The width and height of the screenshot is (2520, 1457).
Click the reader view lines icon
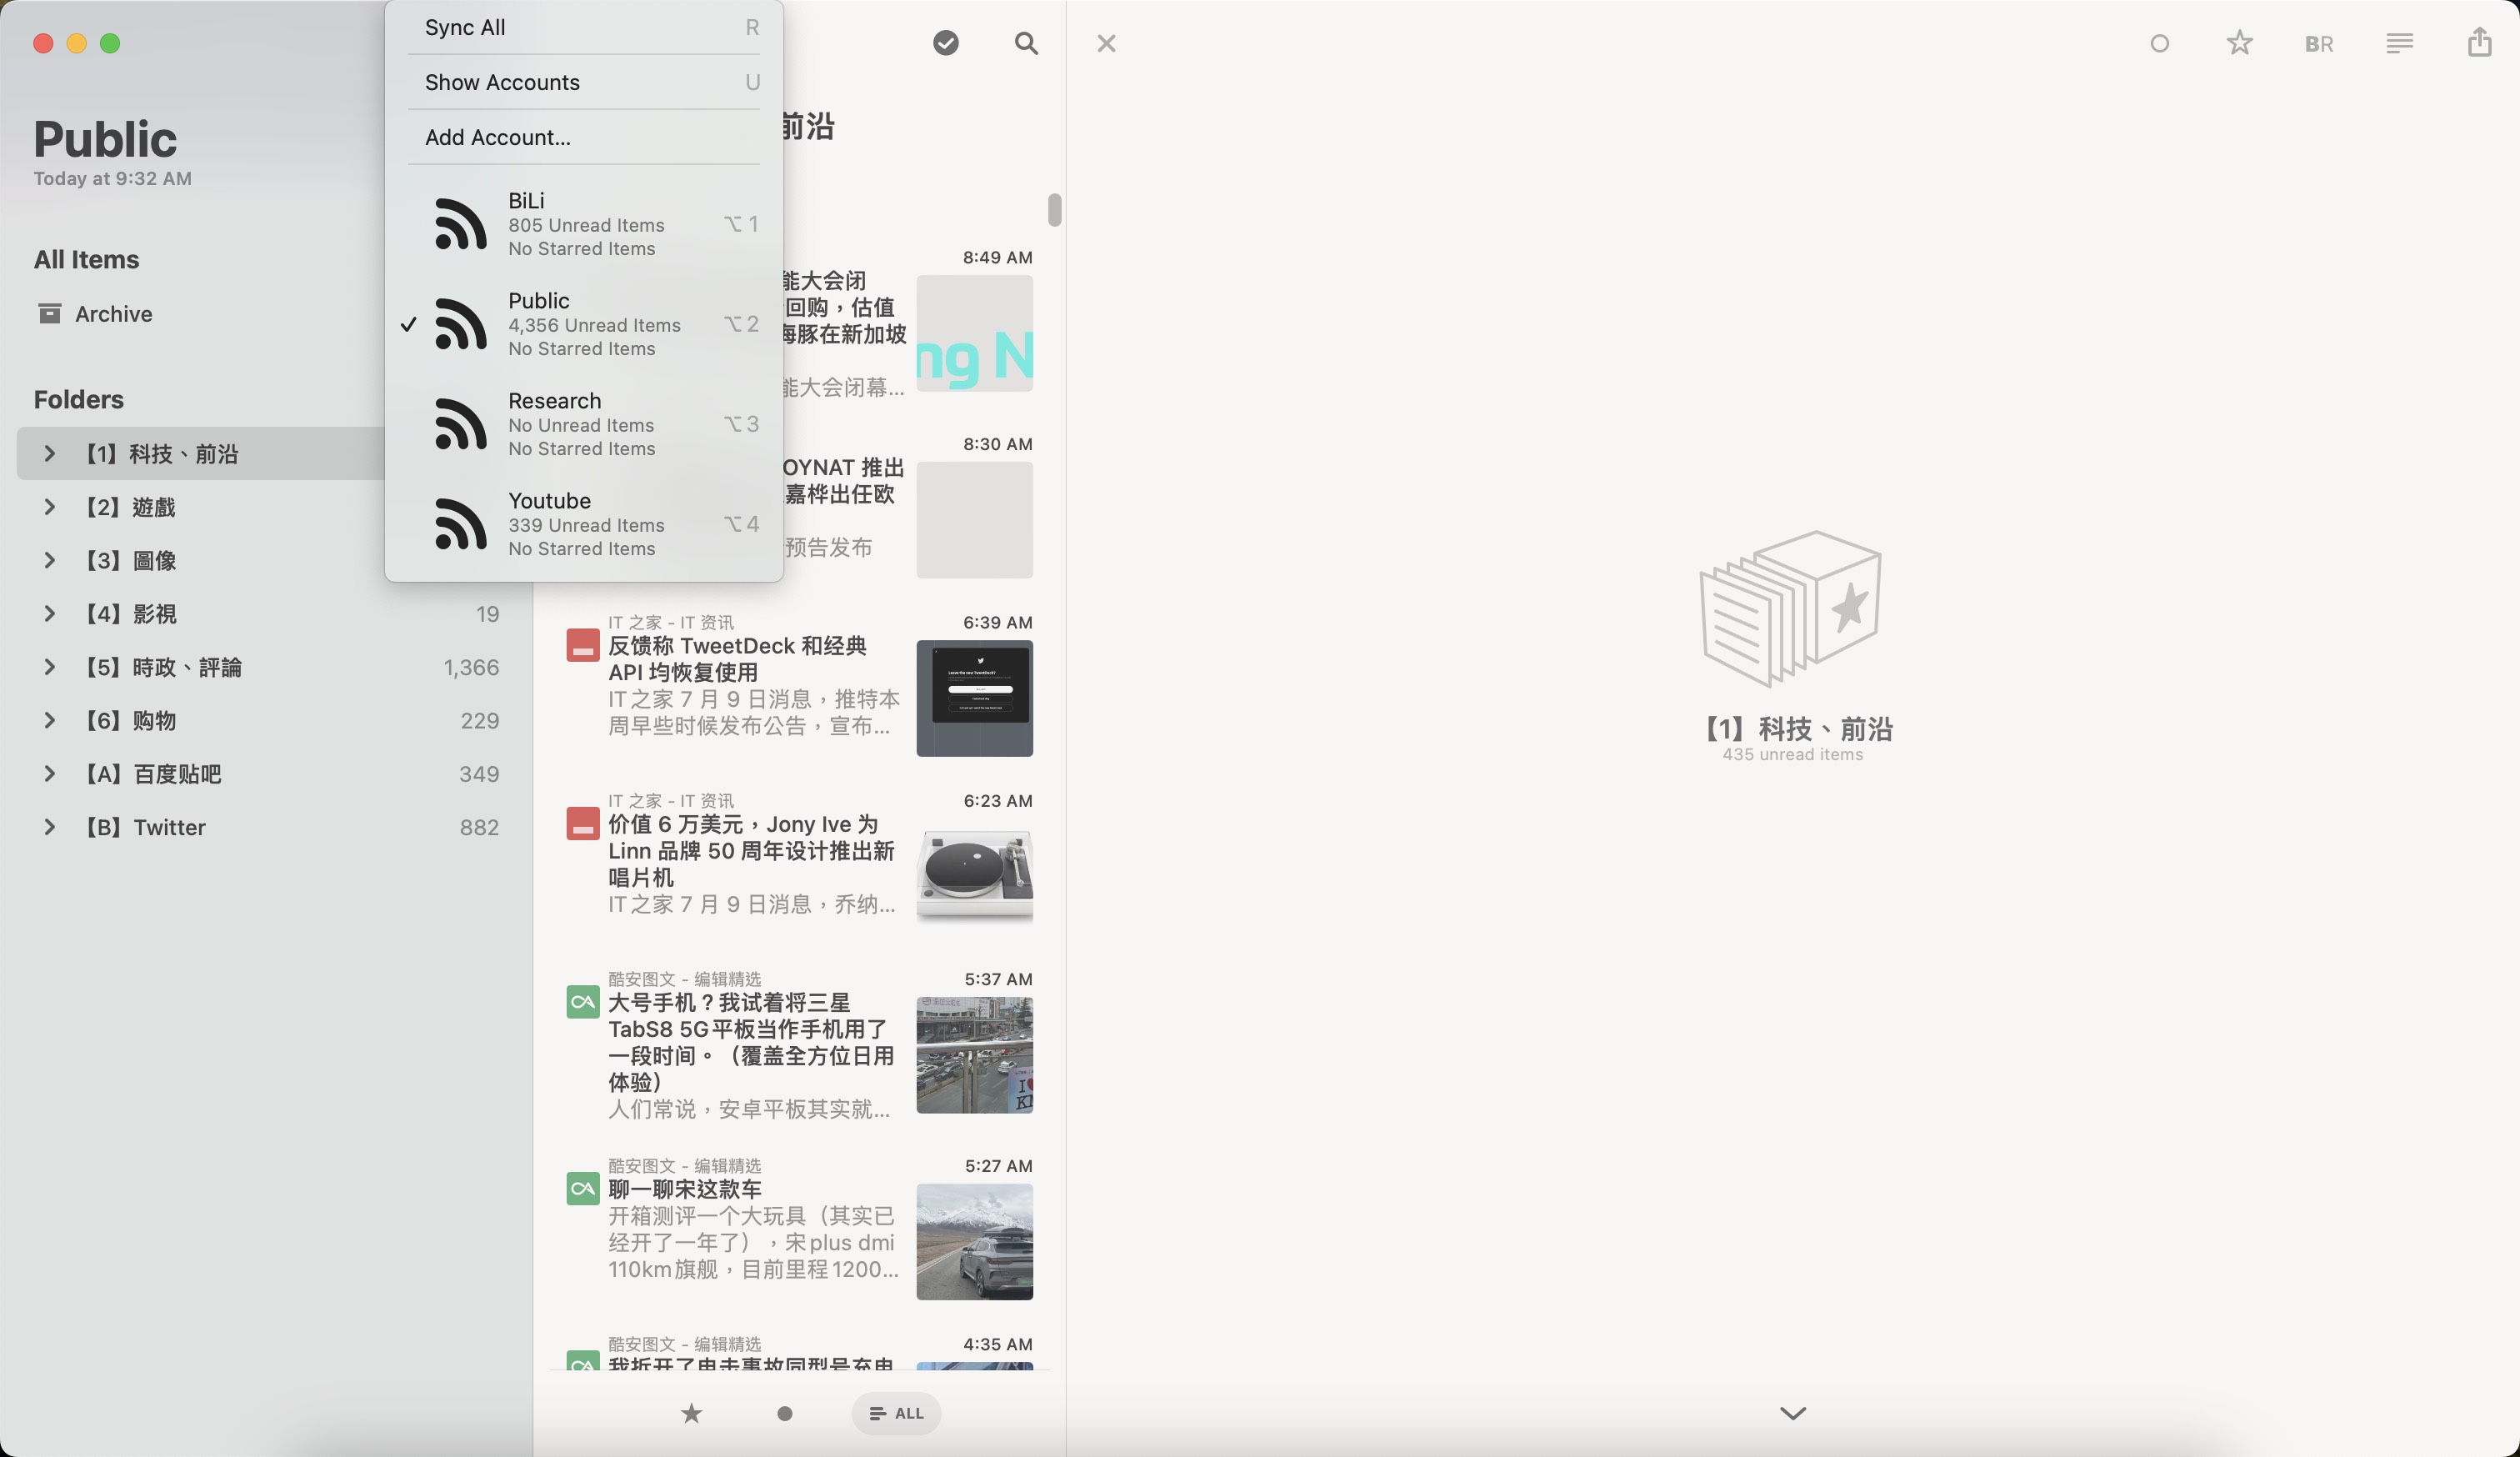point(2399,43)
